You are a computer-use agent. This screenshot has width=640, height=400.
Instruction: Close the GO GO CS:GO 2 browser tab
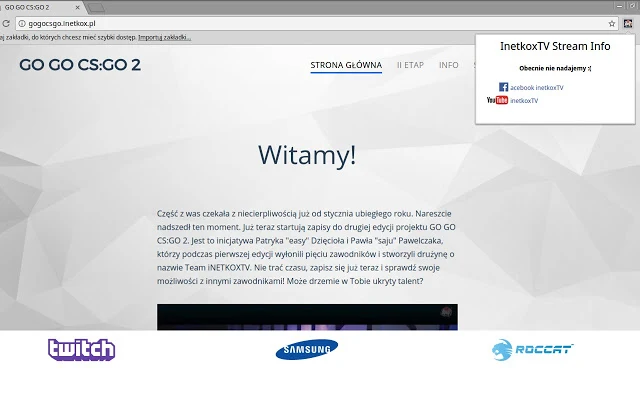pyautogui.click(x=78, y=7)
